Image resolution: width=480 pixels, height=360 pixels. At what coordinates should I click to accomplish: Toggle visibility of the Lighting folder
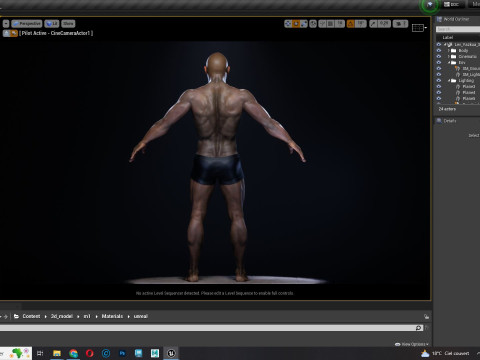click(439, 80)
